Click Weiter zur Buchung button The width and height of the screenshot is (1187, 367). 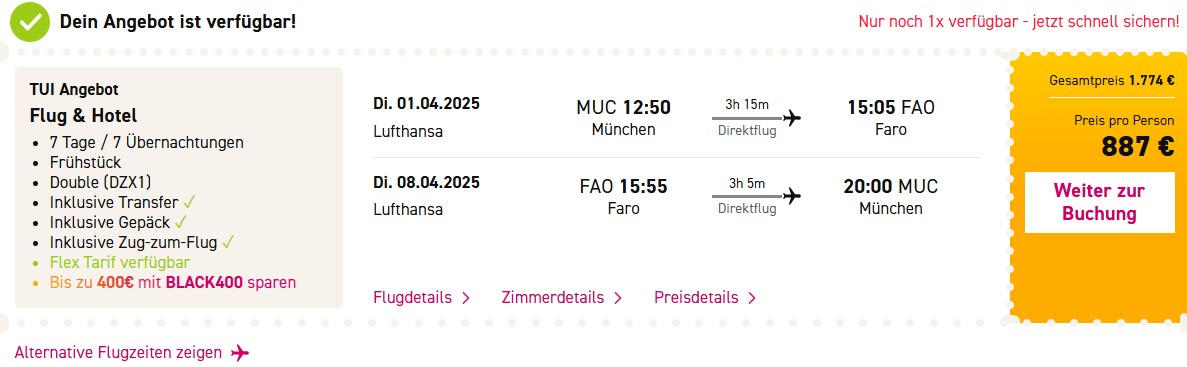(1099, 202)
